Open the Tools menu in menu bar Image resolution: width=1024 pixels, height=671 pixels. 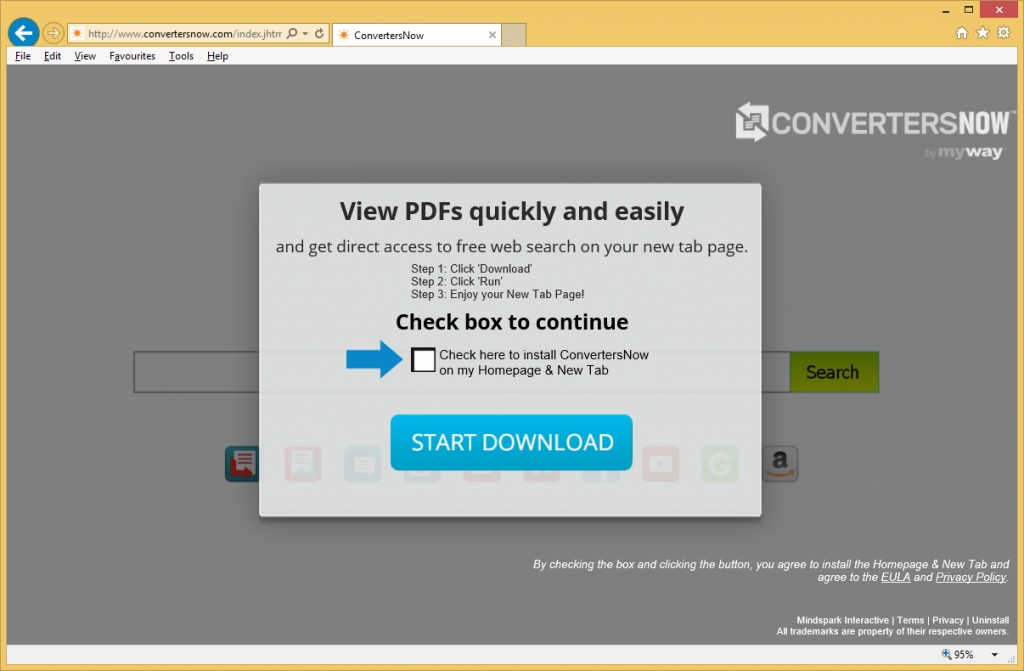tap(181, 56)
